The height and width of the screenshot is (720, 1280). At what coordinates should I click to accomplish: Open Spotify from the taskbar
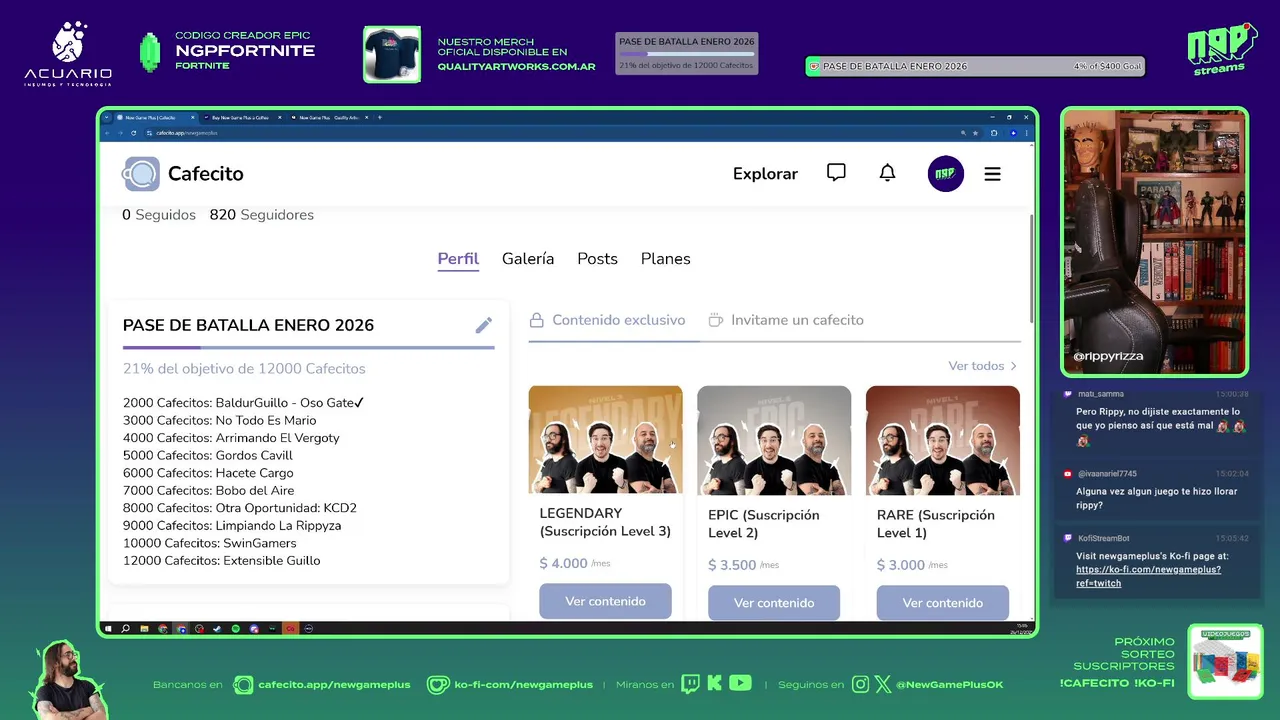click(235, 629)
